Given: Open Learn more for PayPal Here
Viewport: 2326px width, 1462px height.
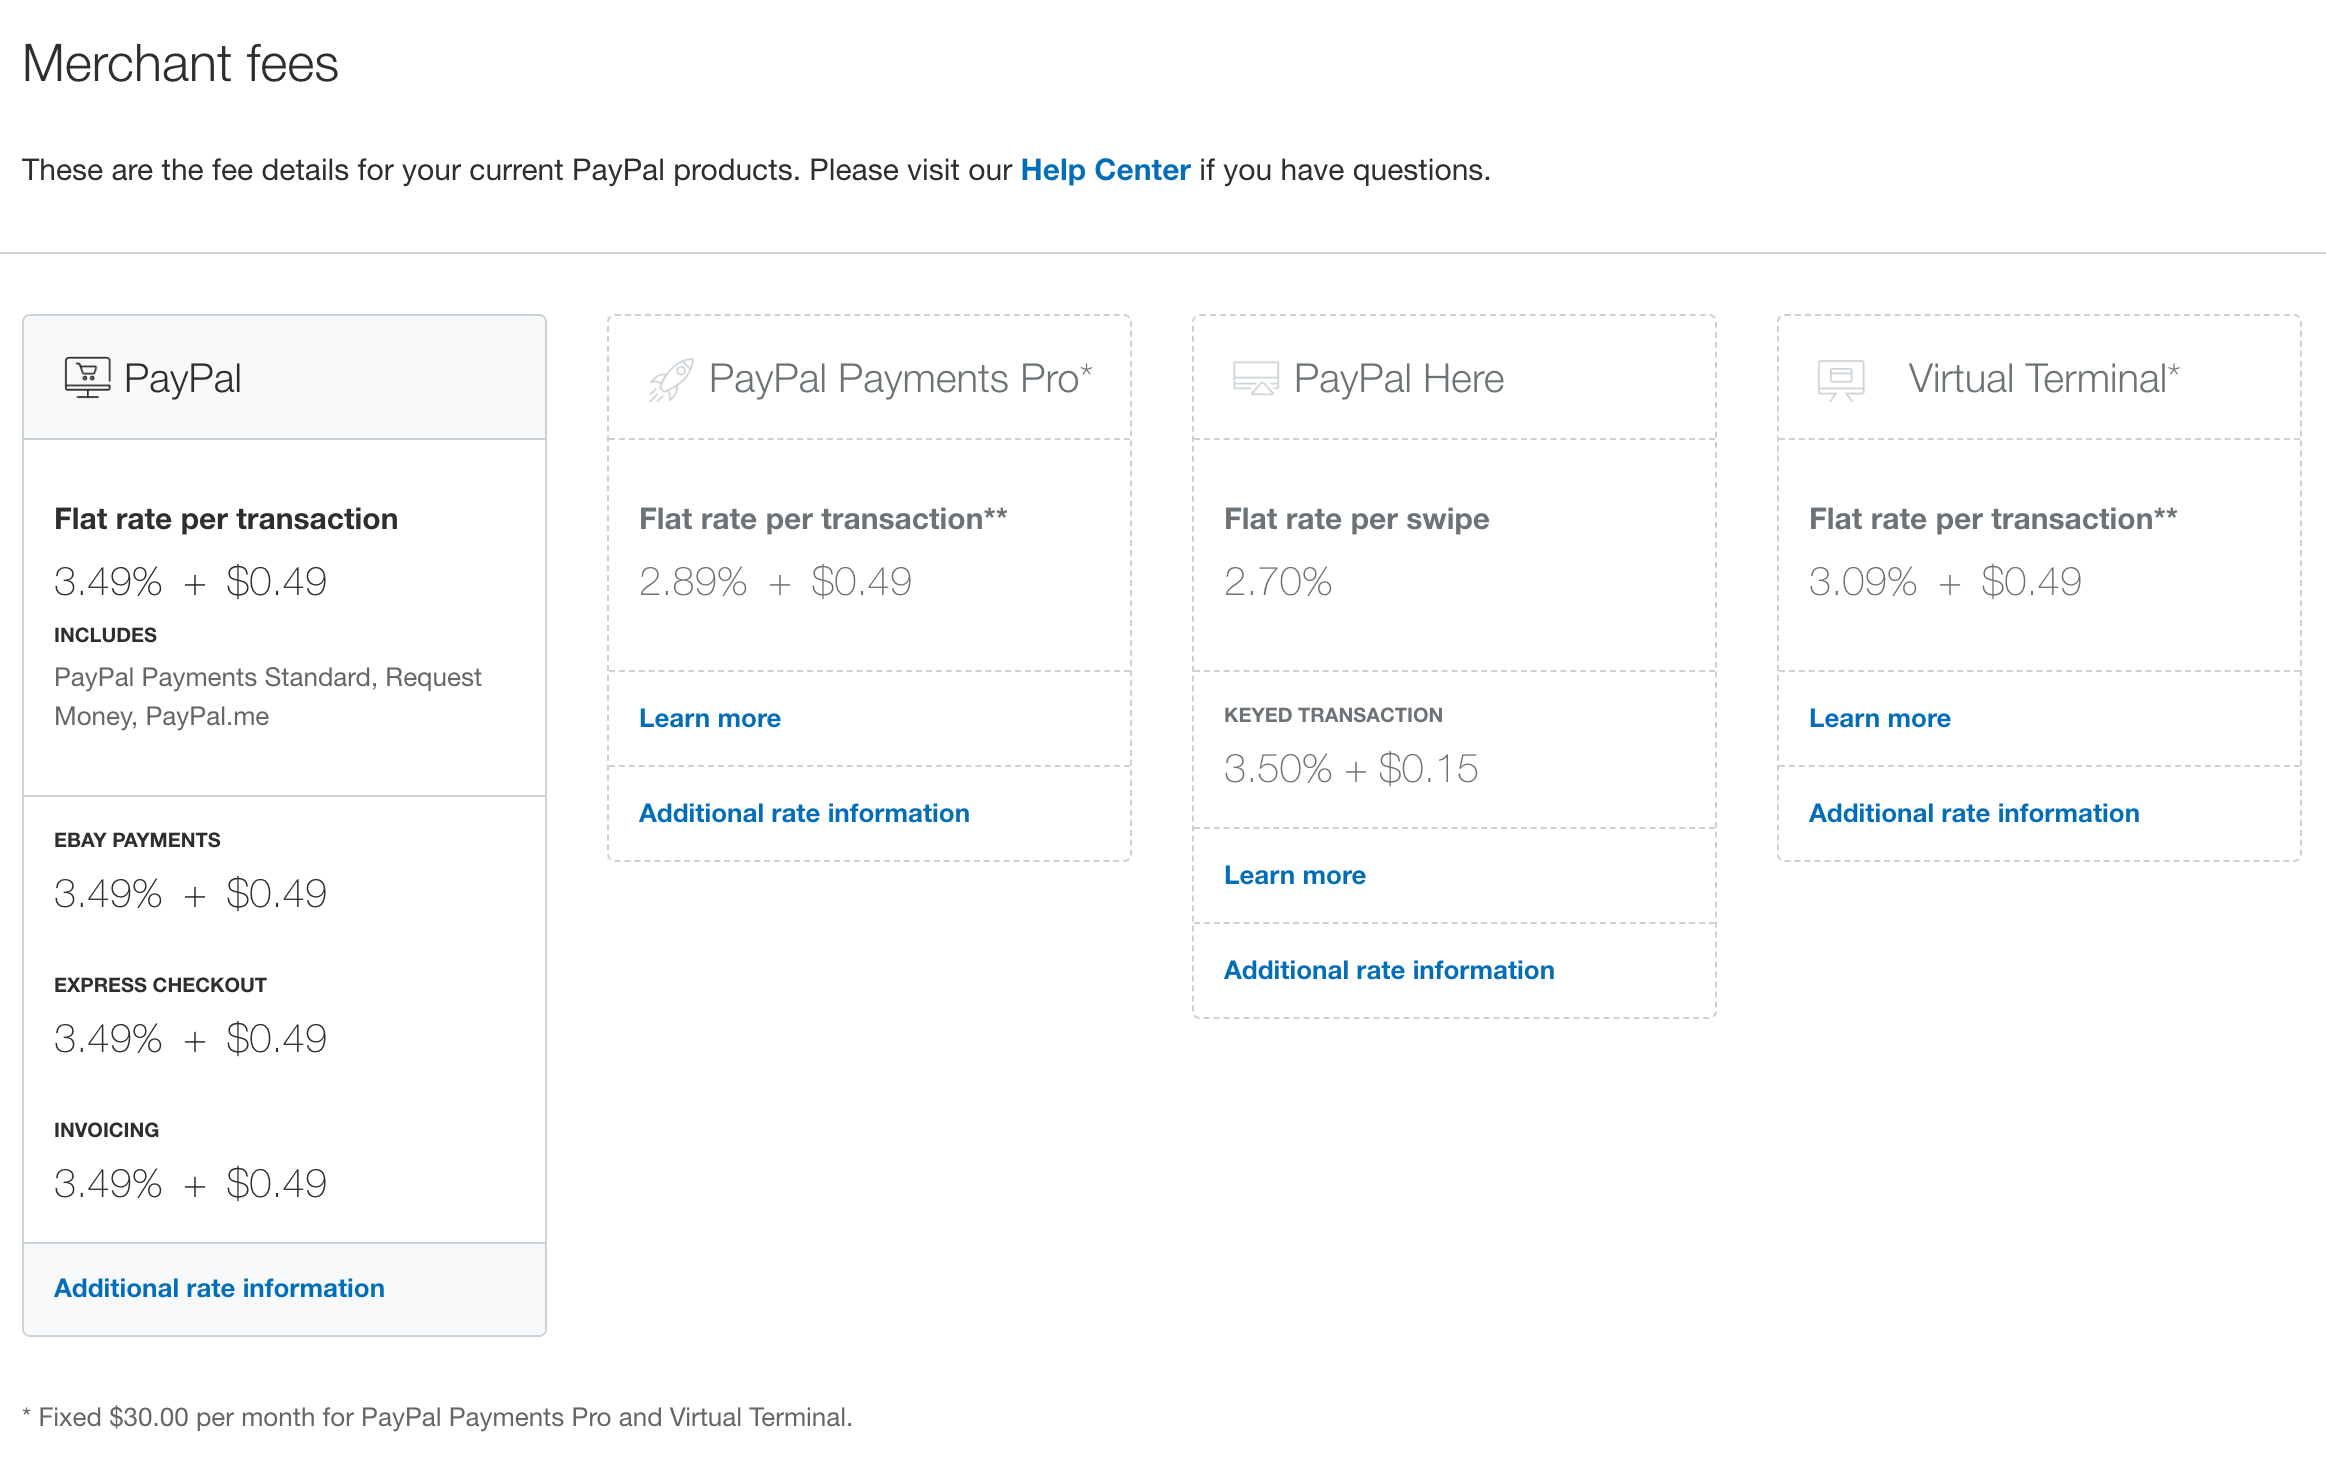Looking at the screenshot, I should click(x=1294, y=874).
